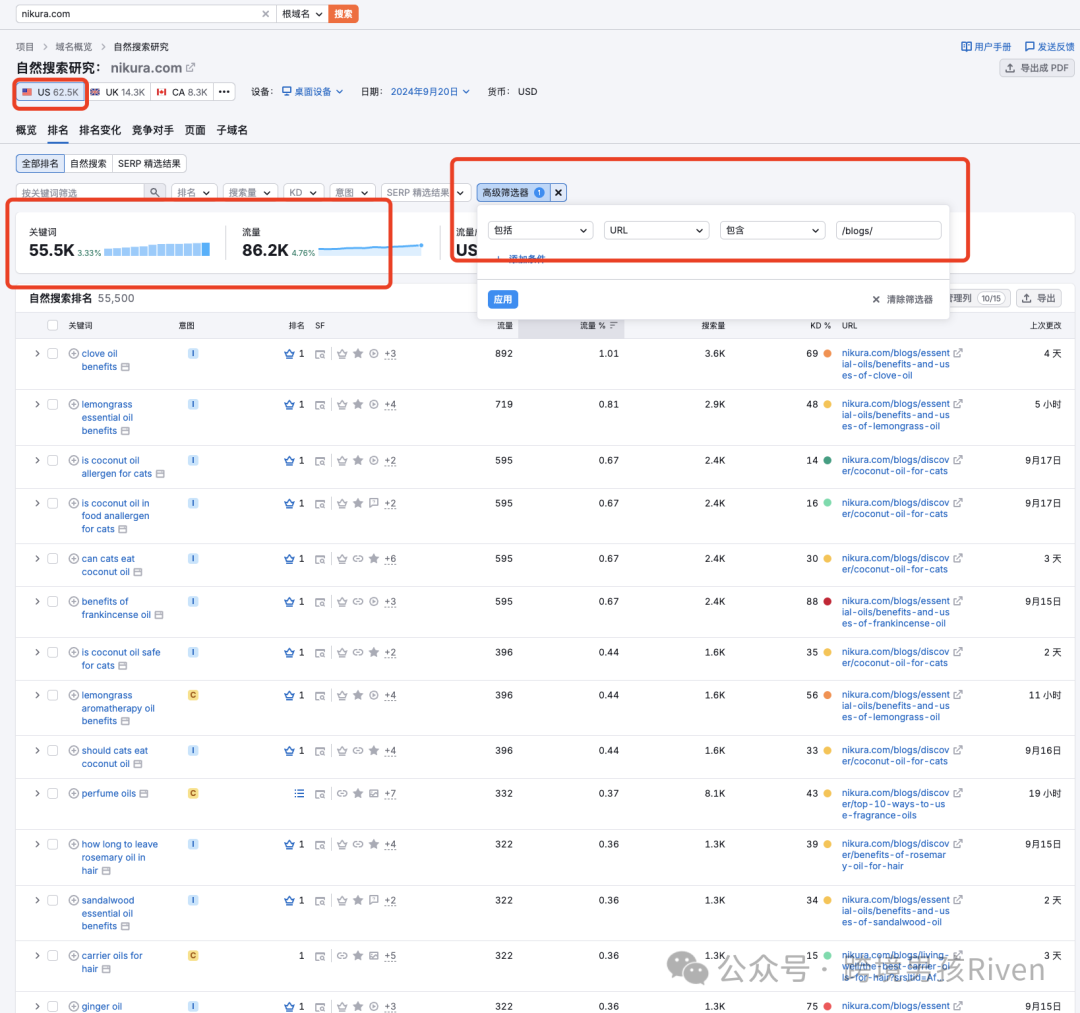This screenshot has height=1013, width=1080.
Task: Click the keyword filter input field
Action: [x=80, y=193]
